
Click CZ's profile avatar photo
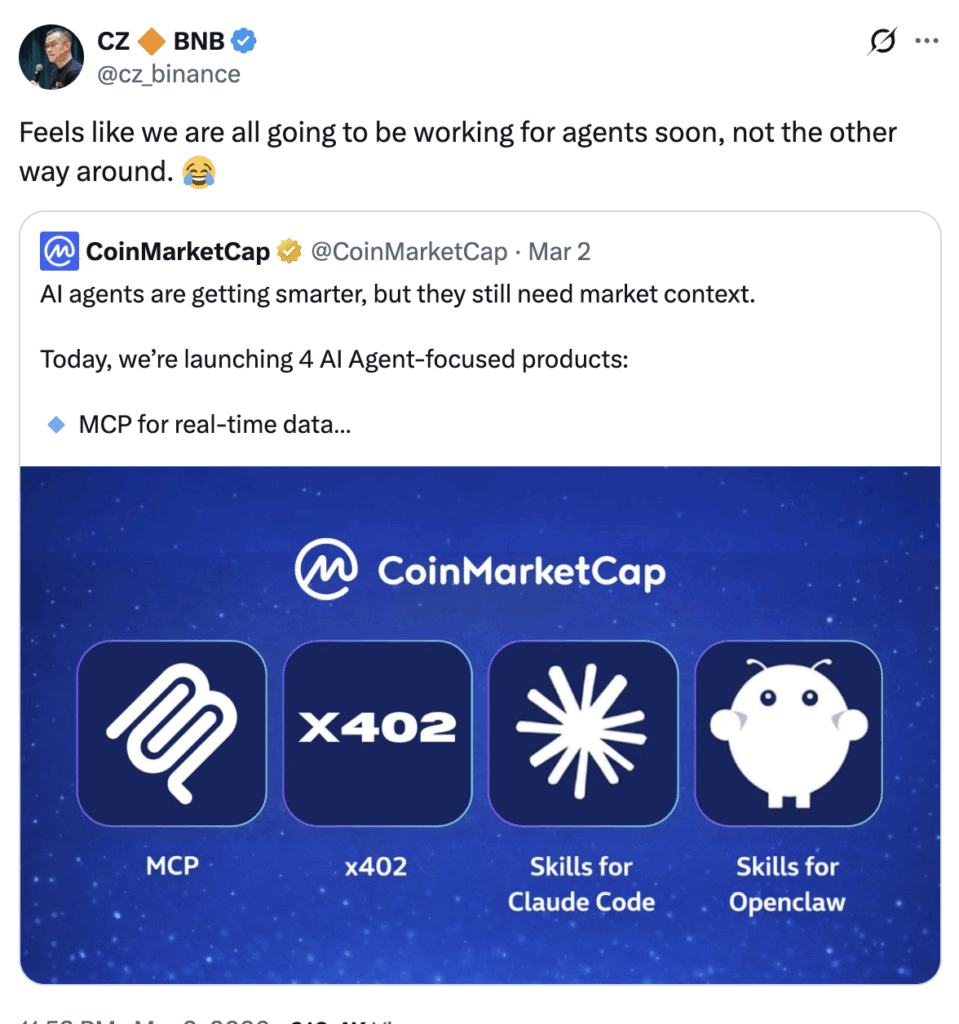(51, 57)
